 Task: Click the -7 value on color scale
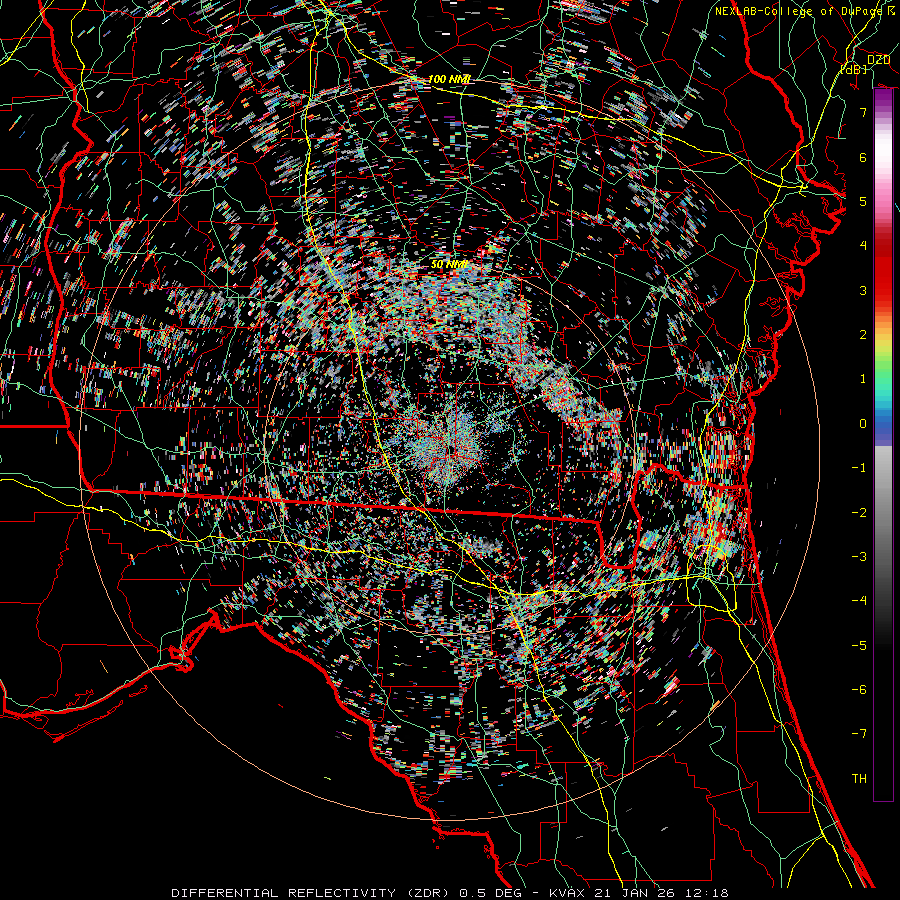point(859,734)
